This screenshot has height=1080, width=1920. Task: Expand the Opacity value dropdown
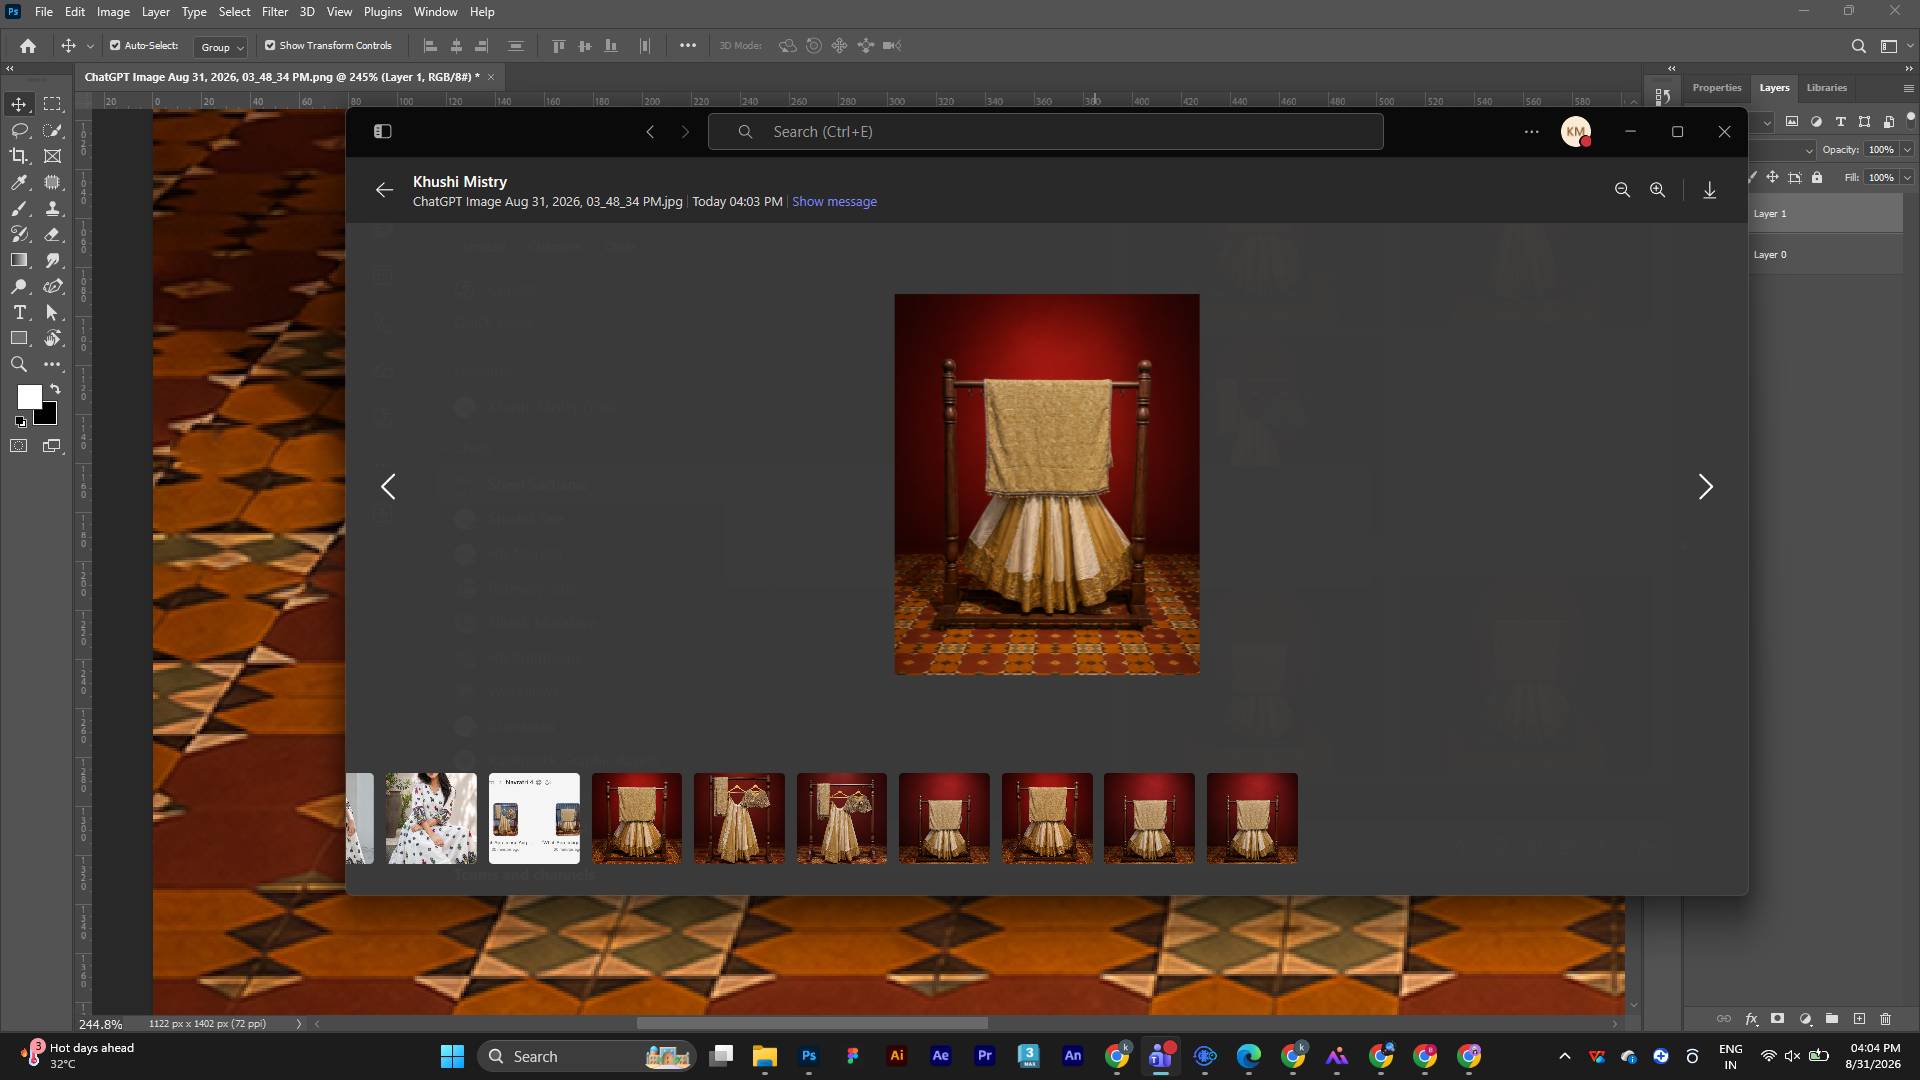point(1907,150)
